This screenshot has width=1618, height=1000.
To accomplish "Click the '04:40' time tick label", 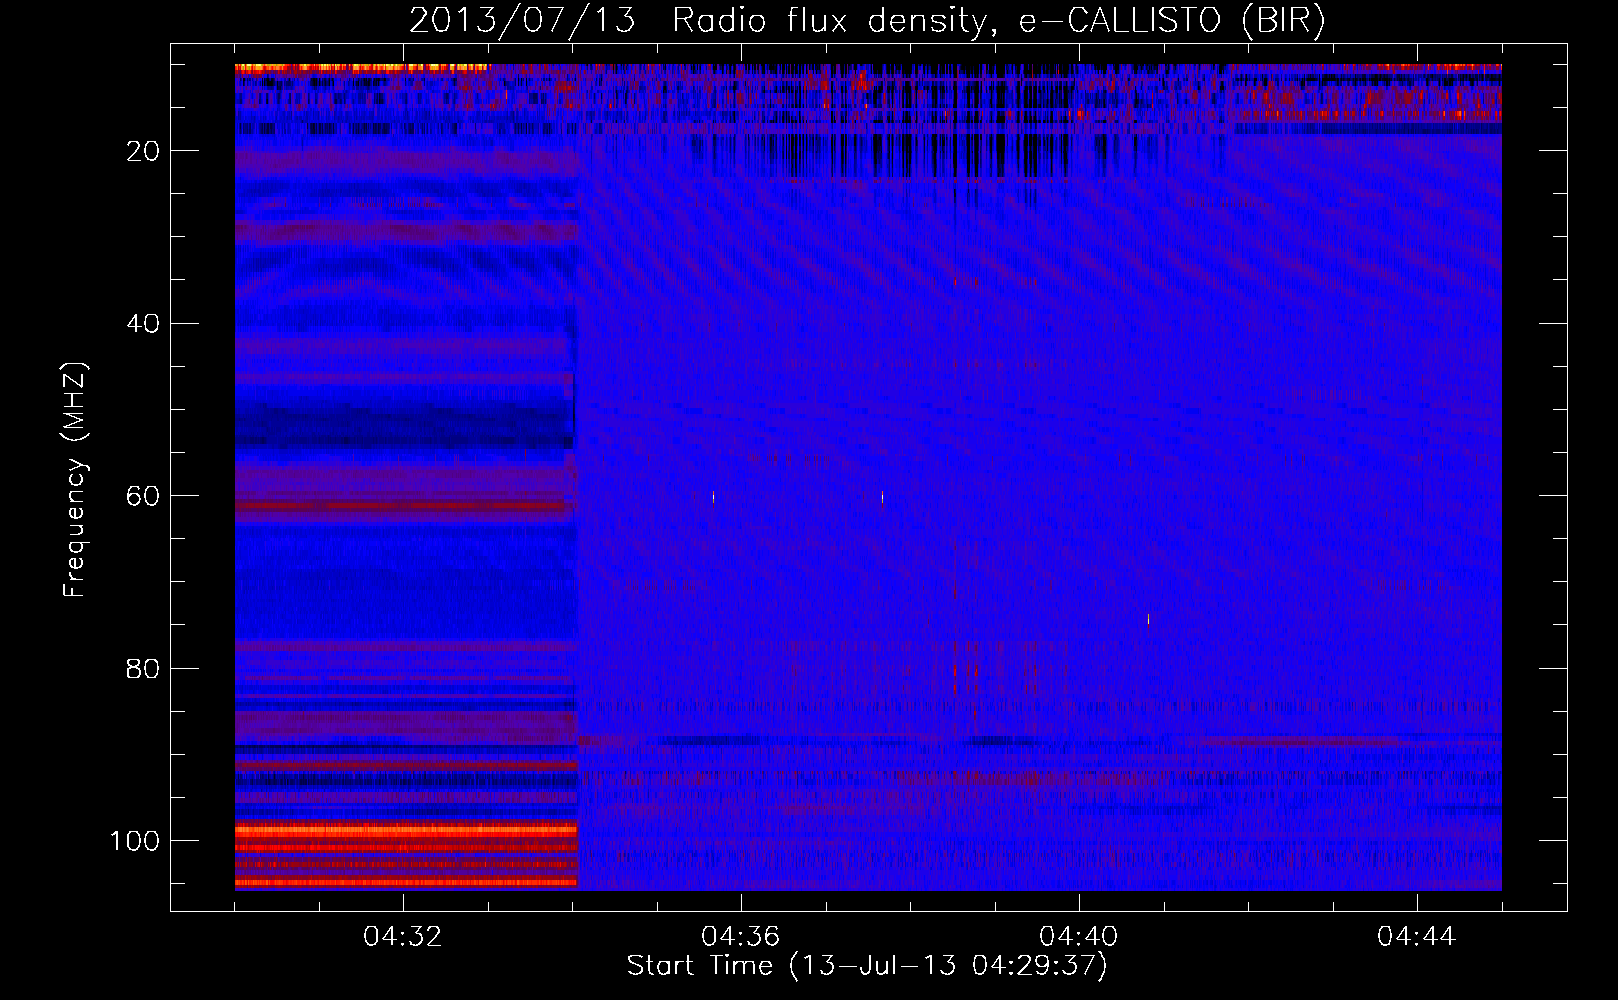I will tap(1079, 937).
